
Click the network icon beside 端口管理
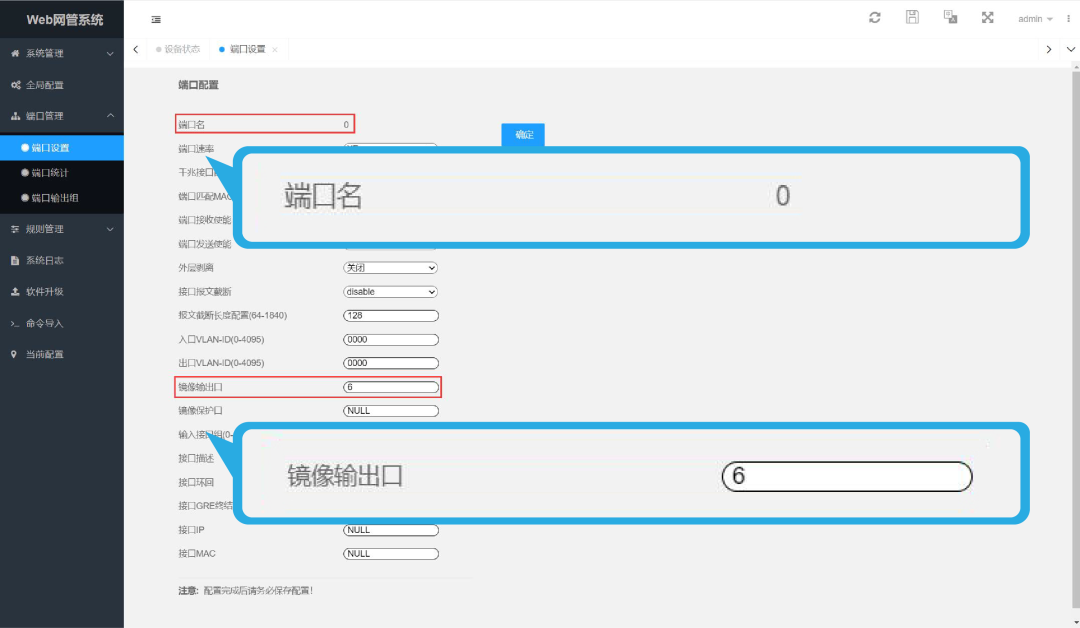(x=15, y=116)
